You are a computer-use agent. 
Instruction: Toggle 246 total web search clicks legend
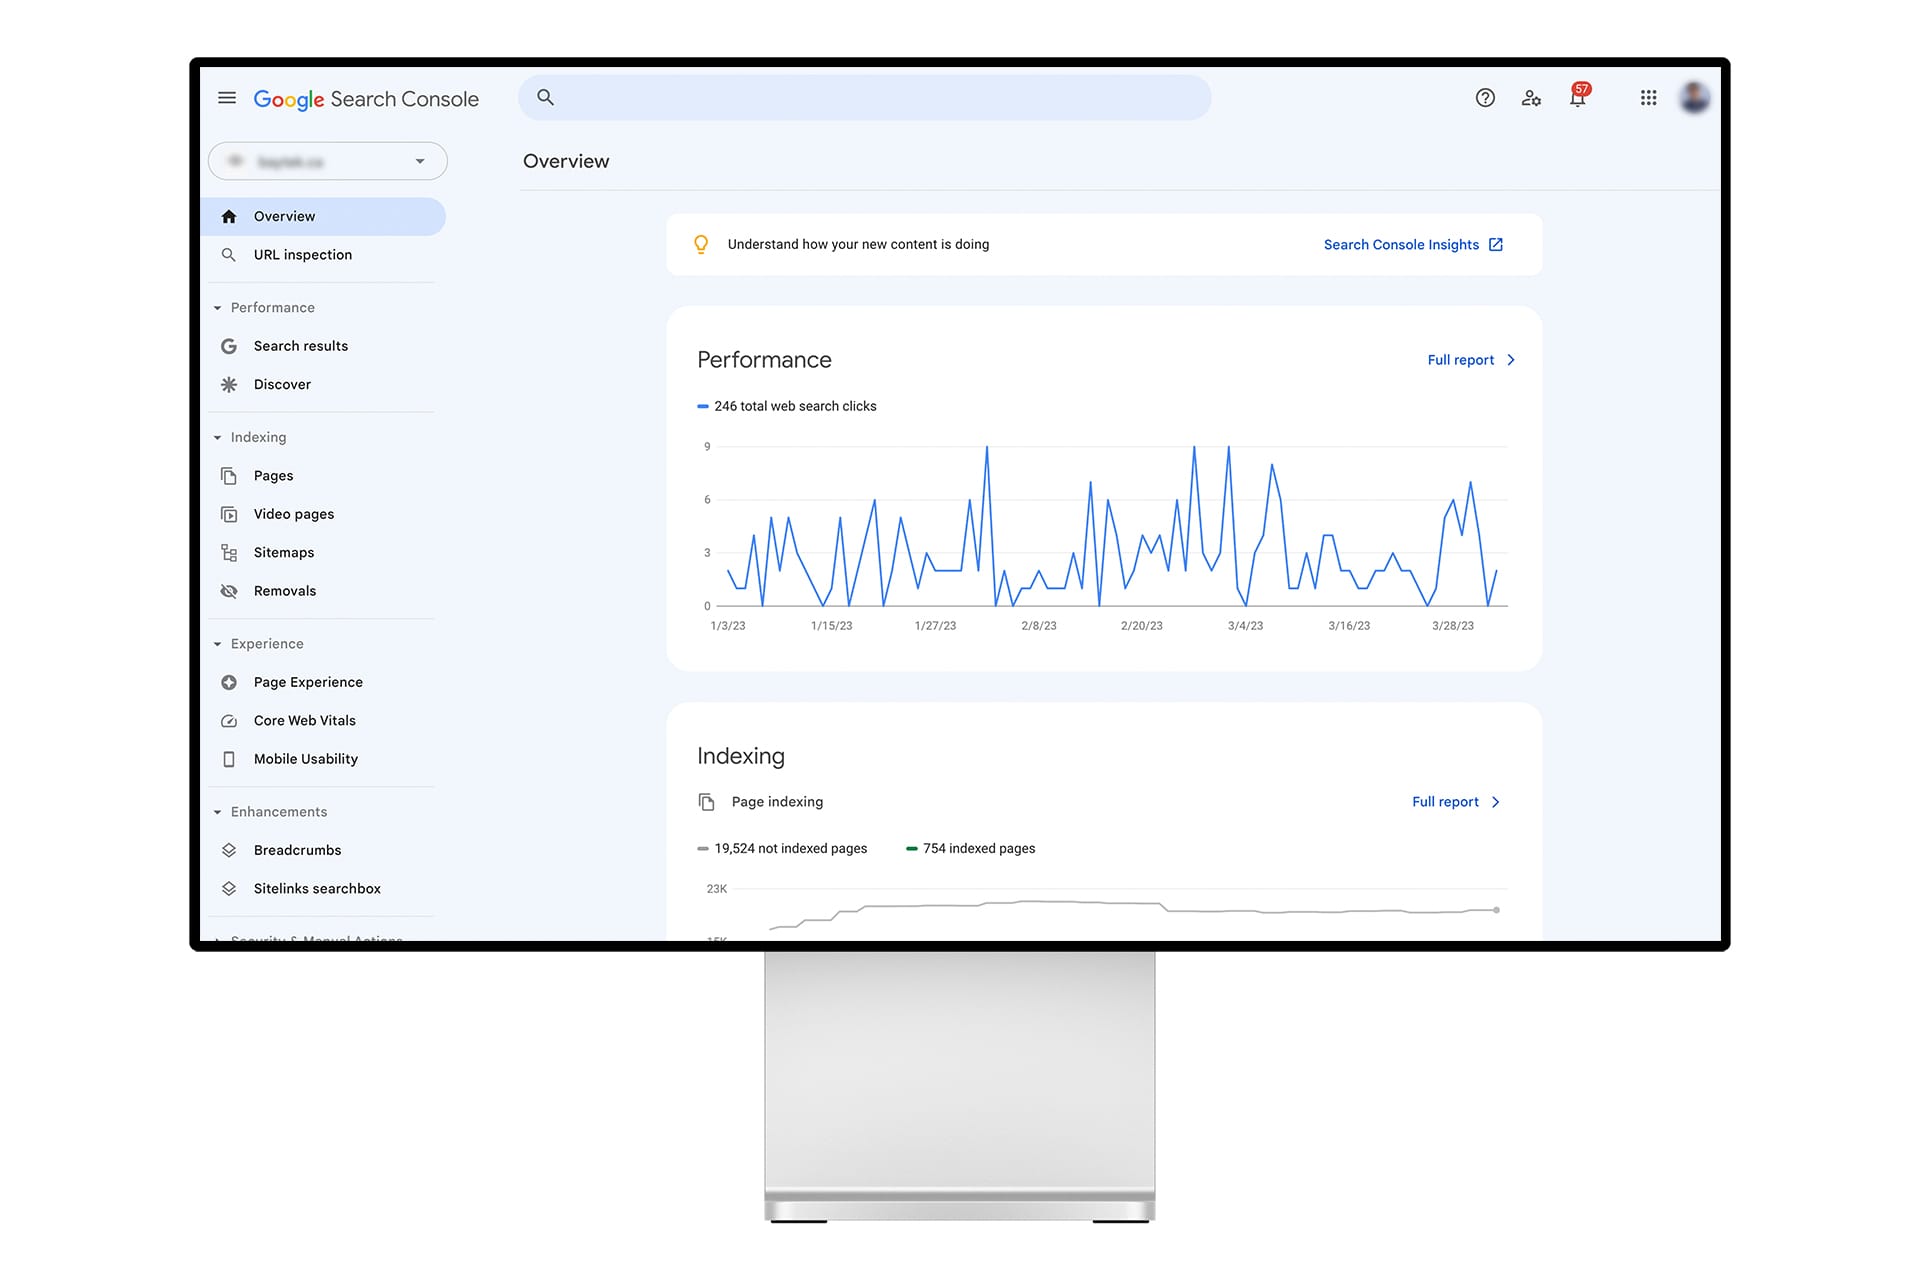pyautogui.click(x=787, y=406)
